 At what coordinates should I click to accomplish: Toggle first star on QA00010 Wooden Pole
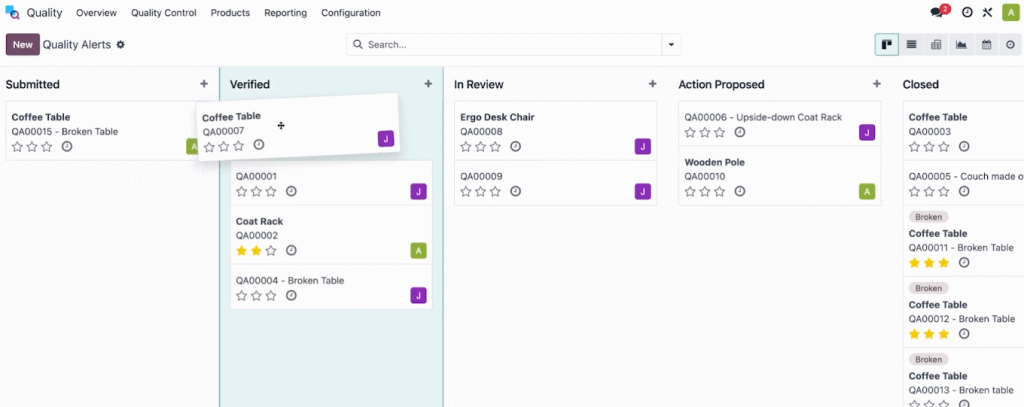click(x=690, y=191)
